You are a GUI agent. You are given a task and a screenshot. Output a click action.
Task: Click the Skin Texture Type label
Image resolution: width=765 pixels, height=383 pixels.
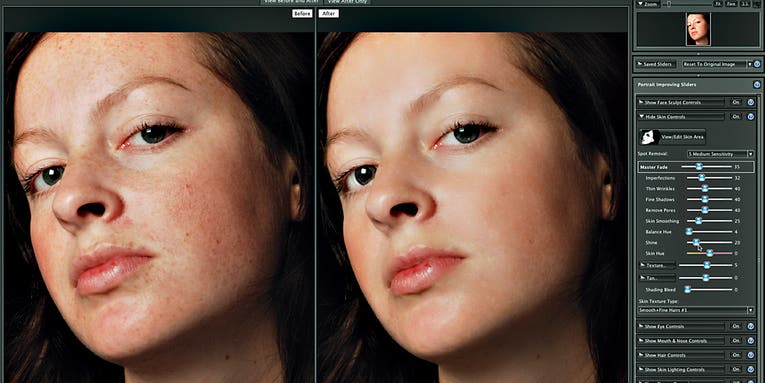coord(658,301)
